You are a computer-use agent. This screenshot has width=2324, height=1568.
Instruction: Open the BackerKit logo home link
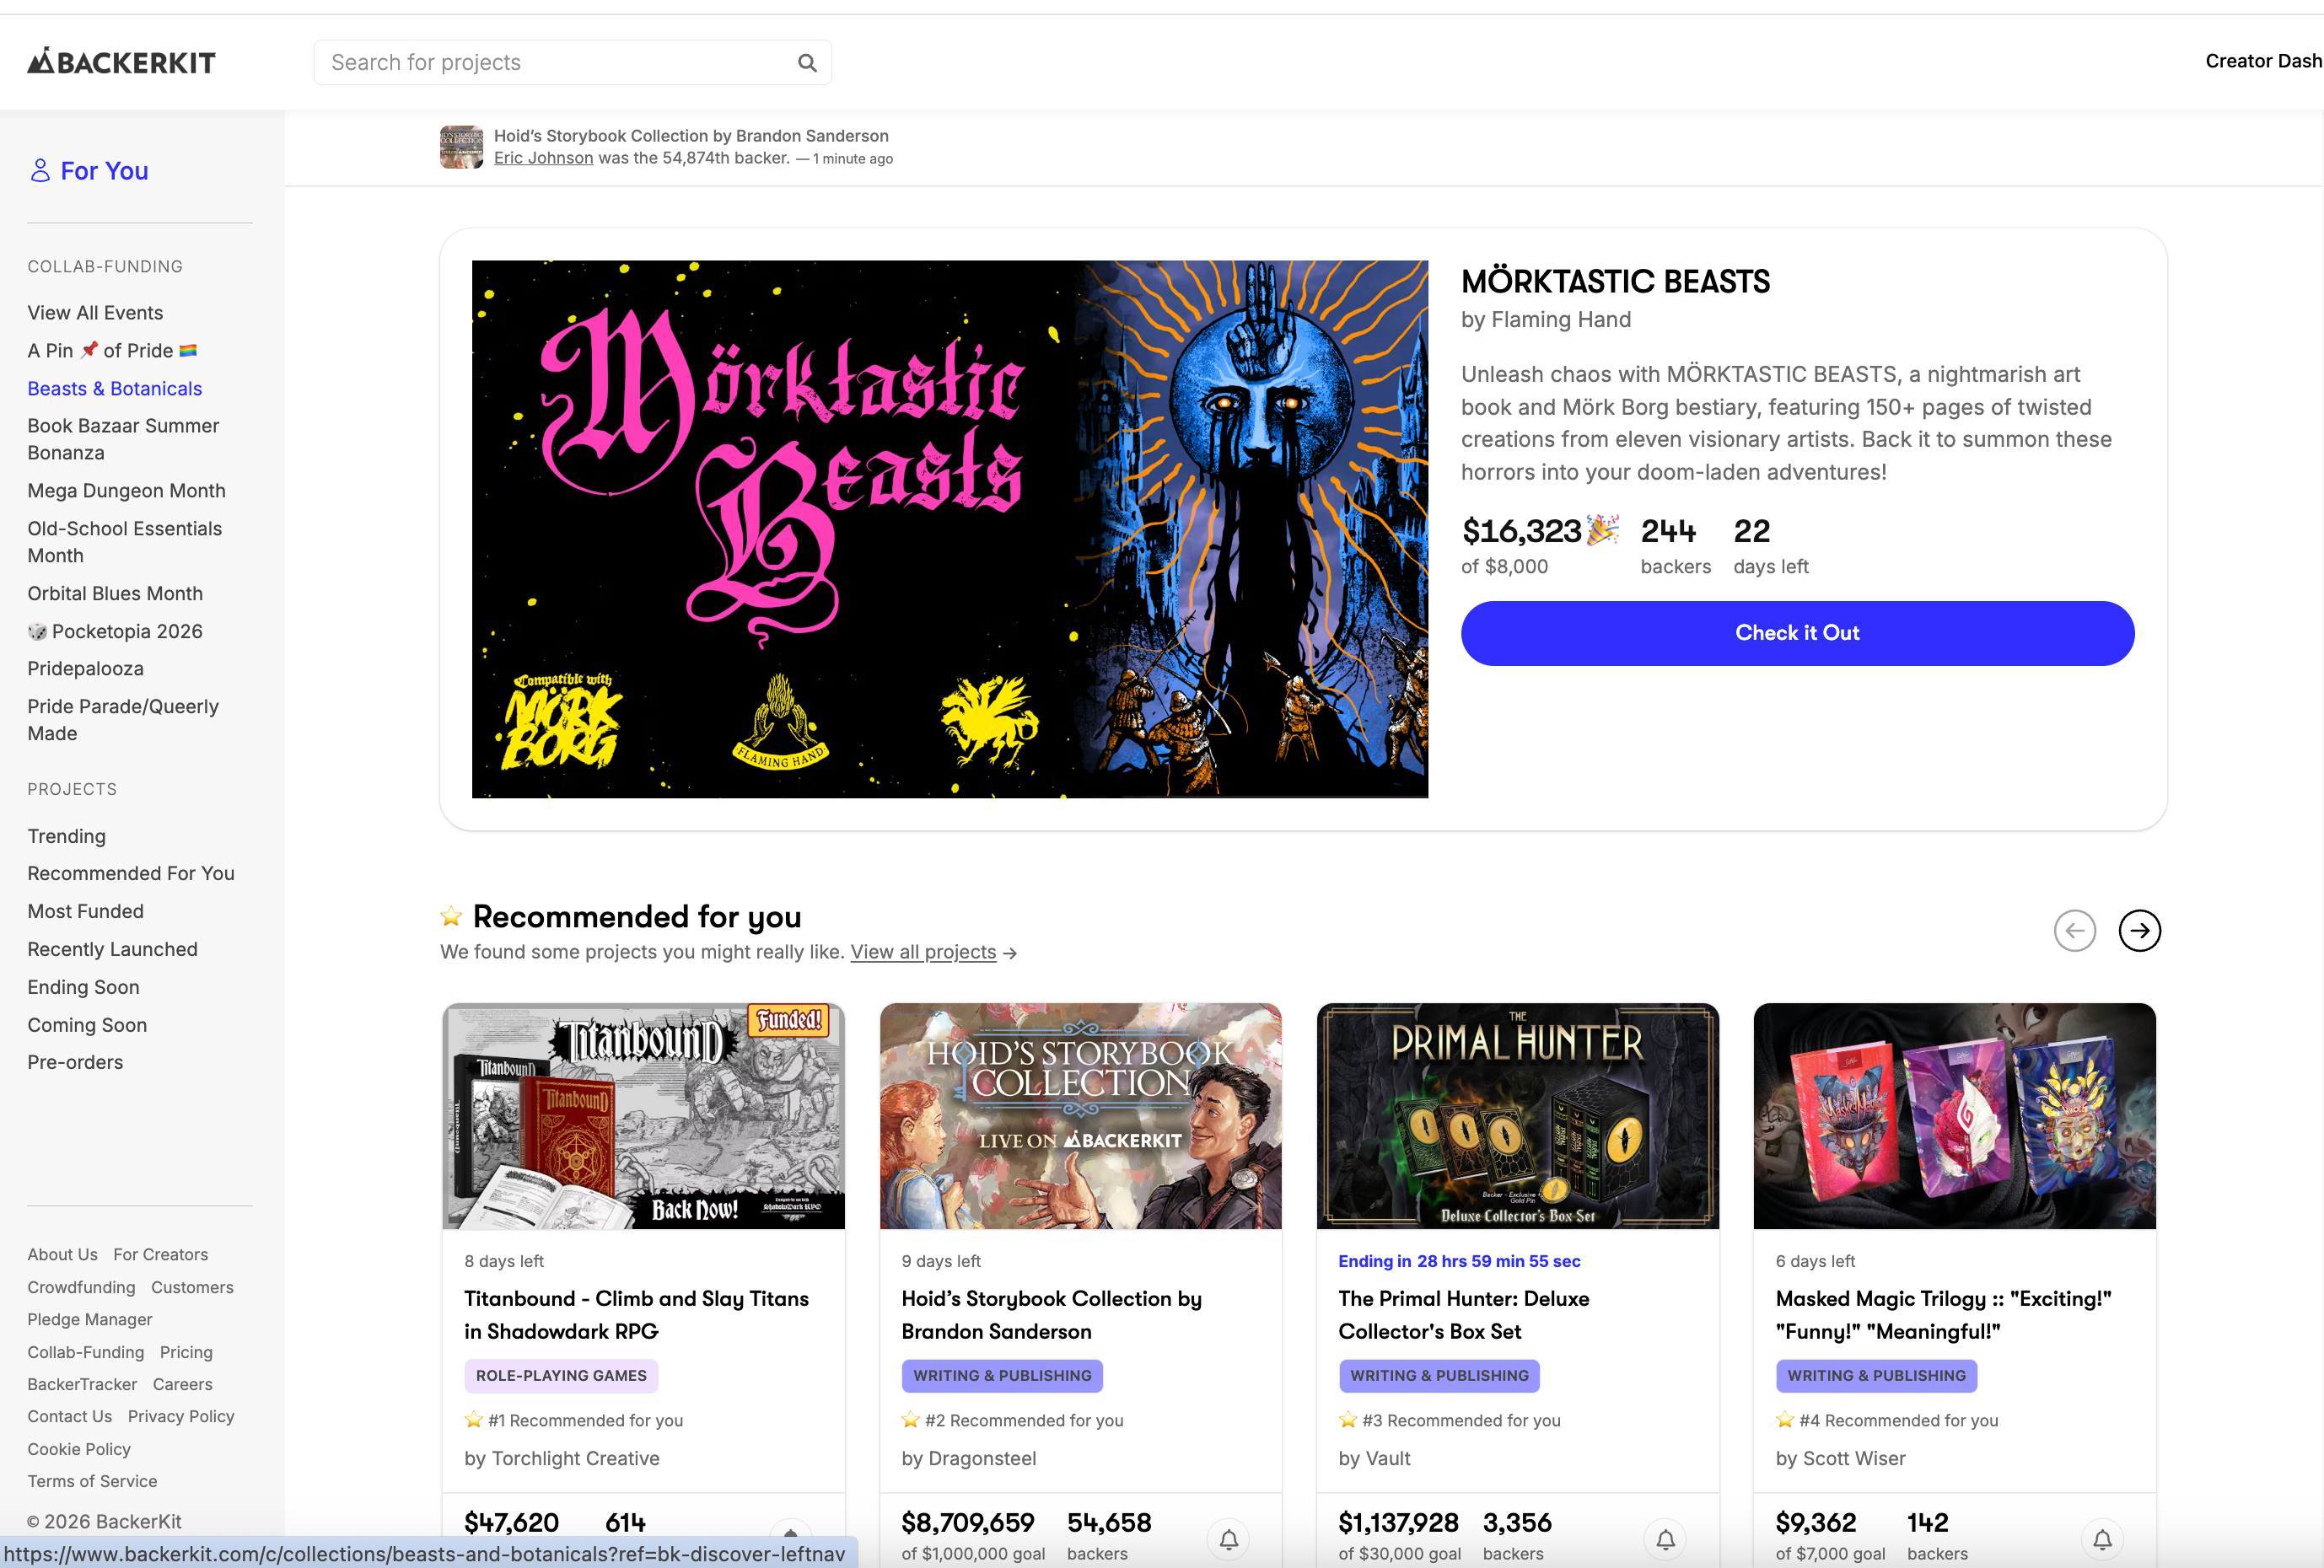pos(121,62)
